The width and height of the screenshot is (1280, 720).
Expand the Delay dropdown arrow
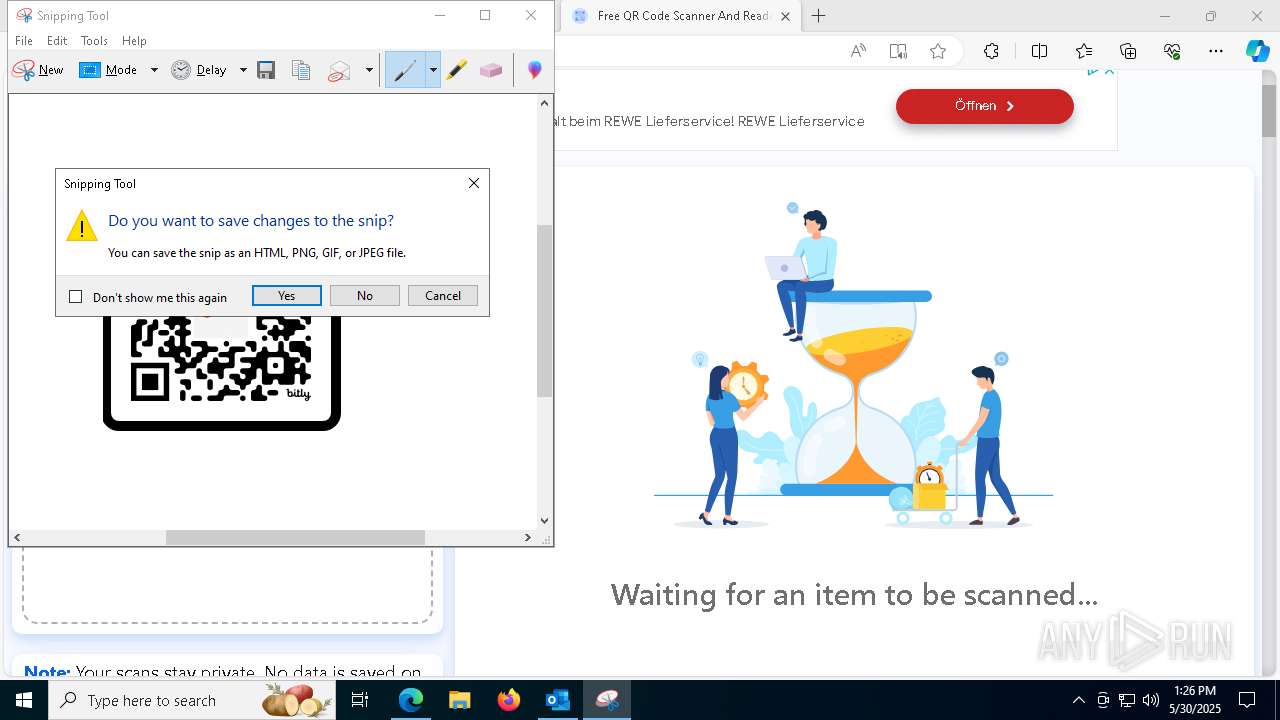(x=243, y=70)
